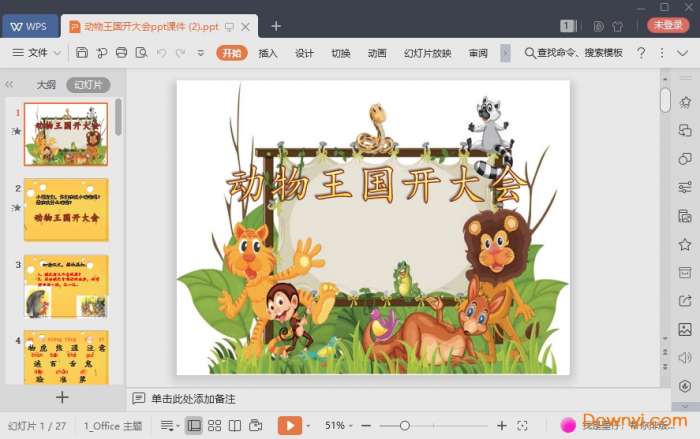
Task: Click the zoom slider handle
Action: (405, 426)
